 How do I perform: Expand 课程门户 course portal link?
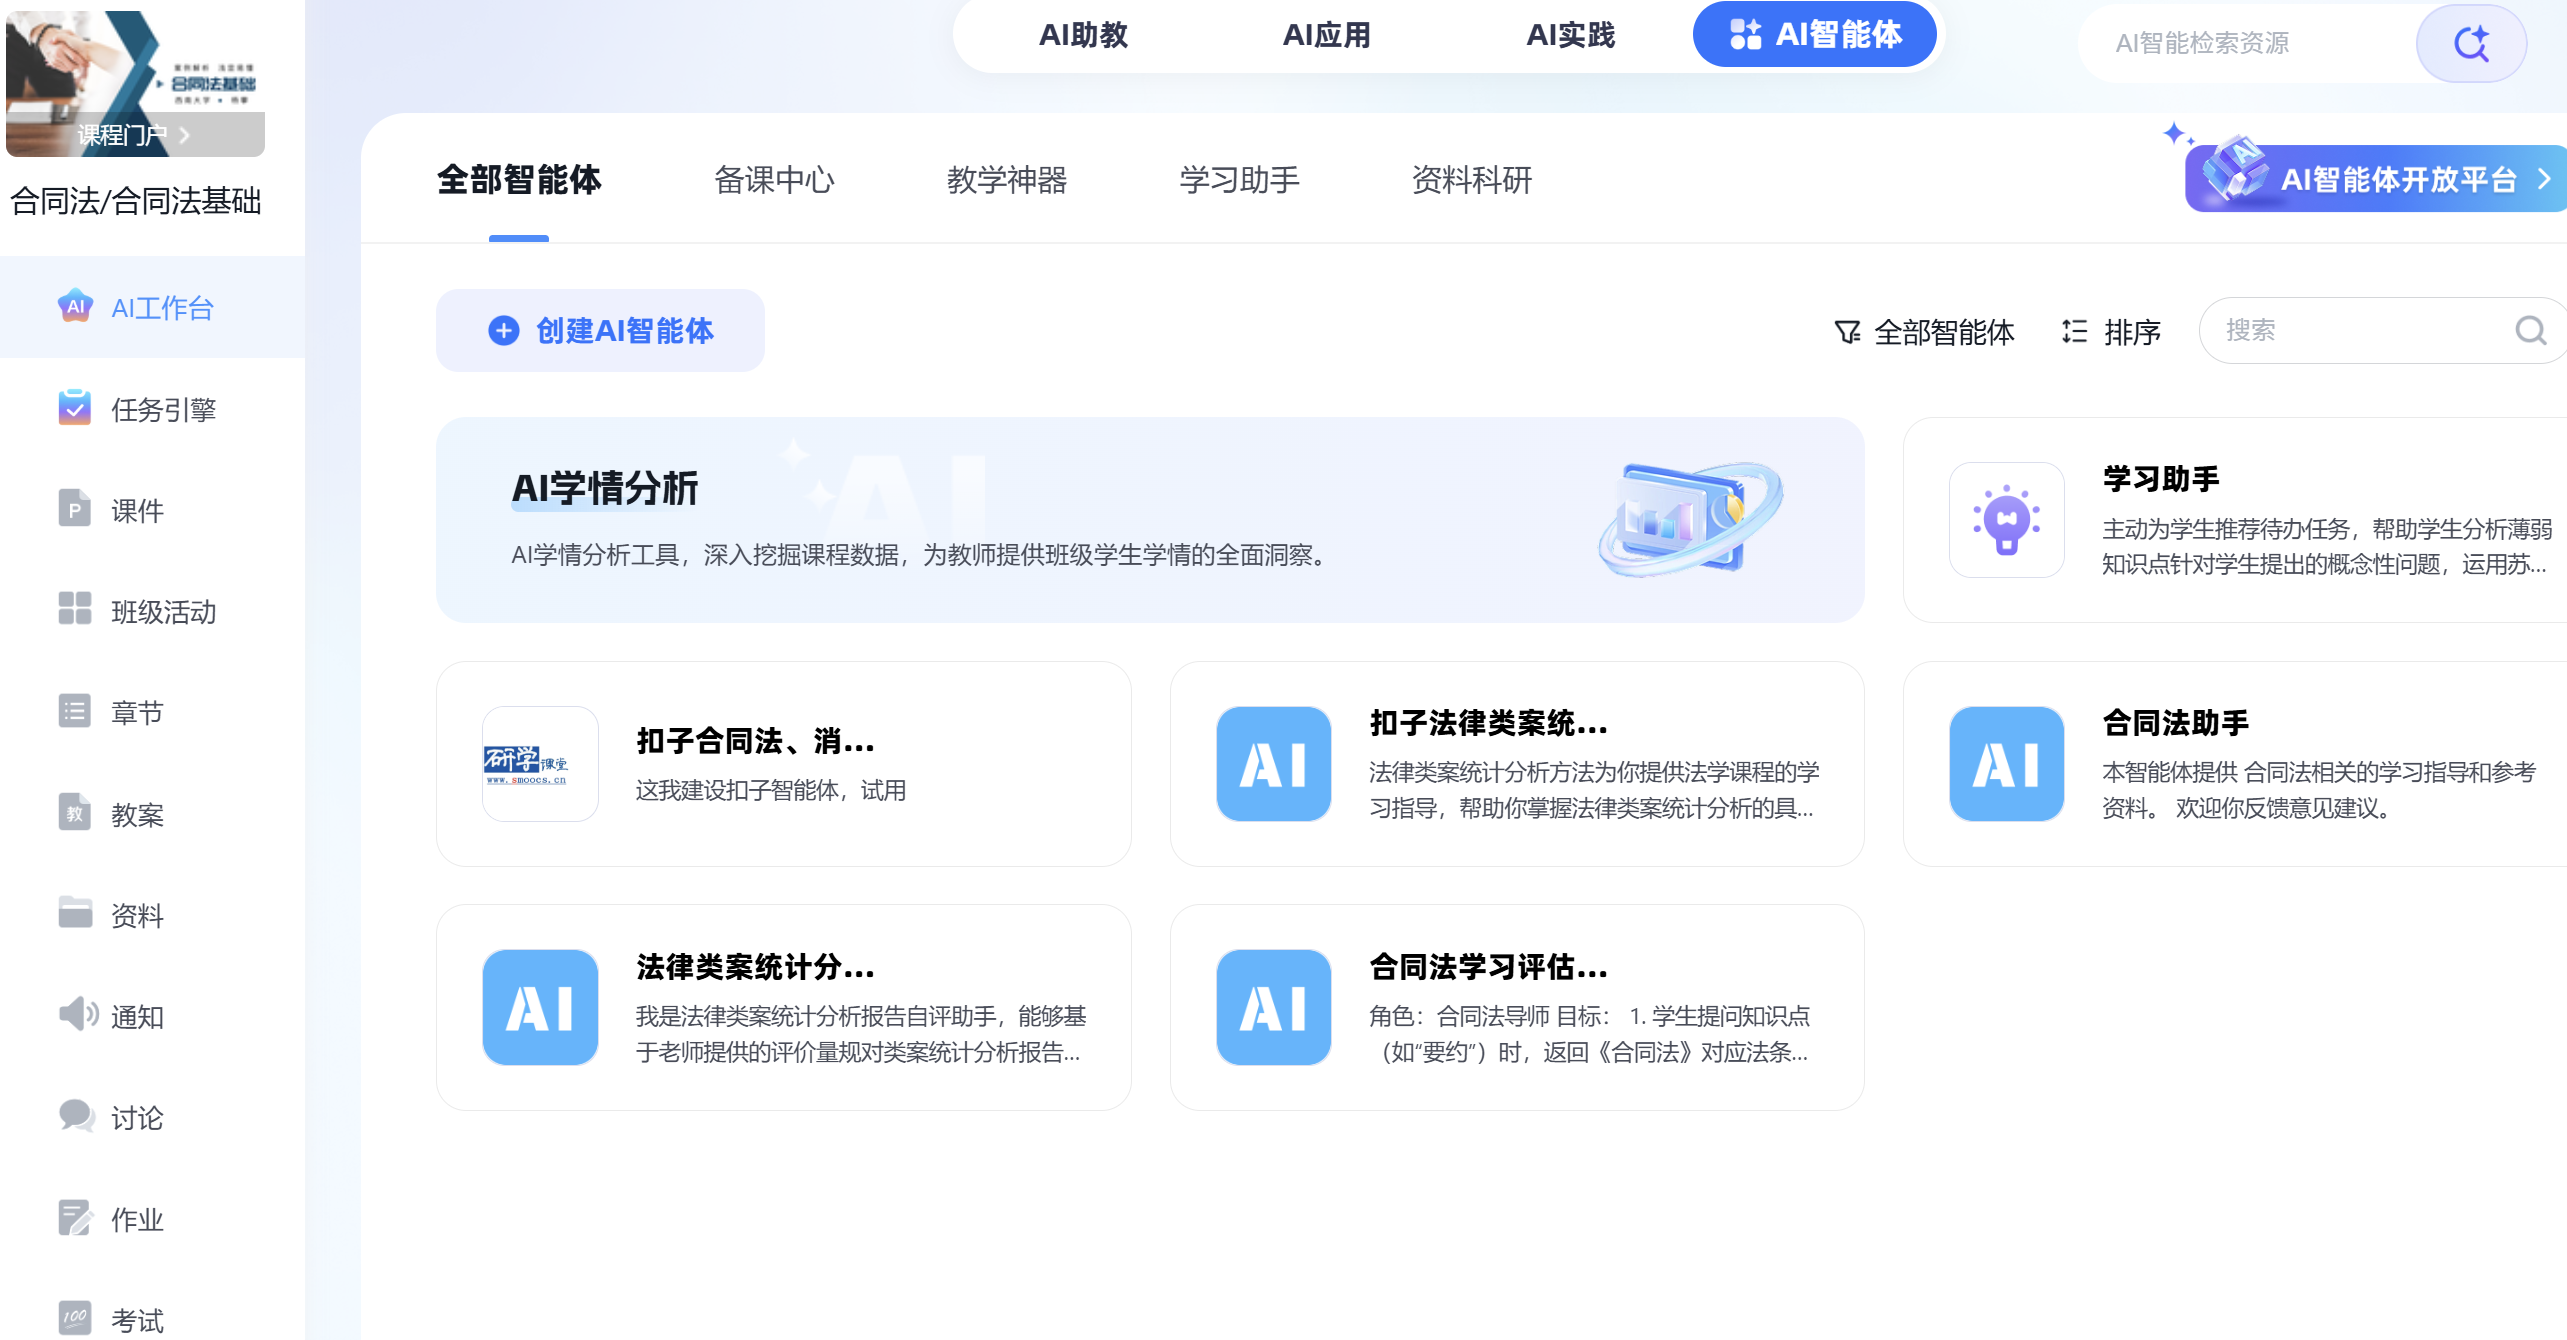click(134, 134)
